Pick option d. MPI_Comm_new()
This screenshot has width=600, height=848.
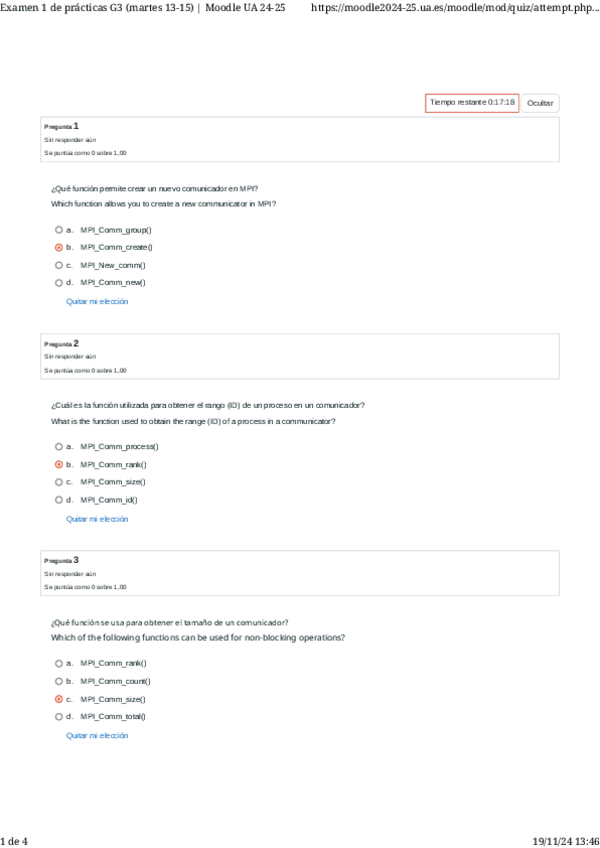(59, 283)
